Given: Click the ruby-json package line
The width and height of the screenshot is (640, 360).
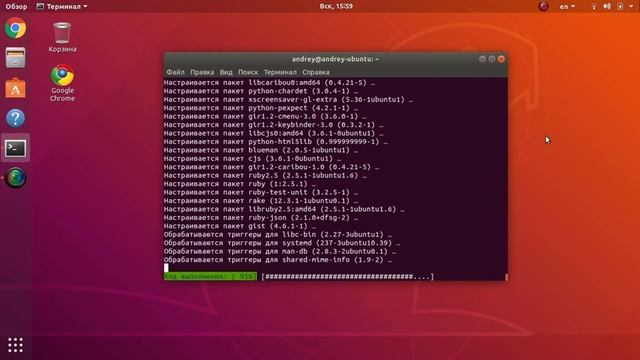Looking at the screenshot, I should (261, 218).
